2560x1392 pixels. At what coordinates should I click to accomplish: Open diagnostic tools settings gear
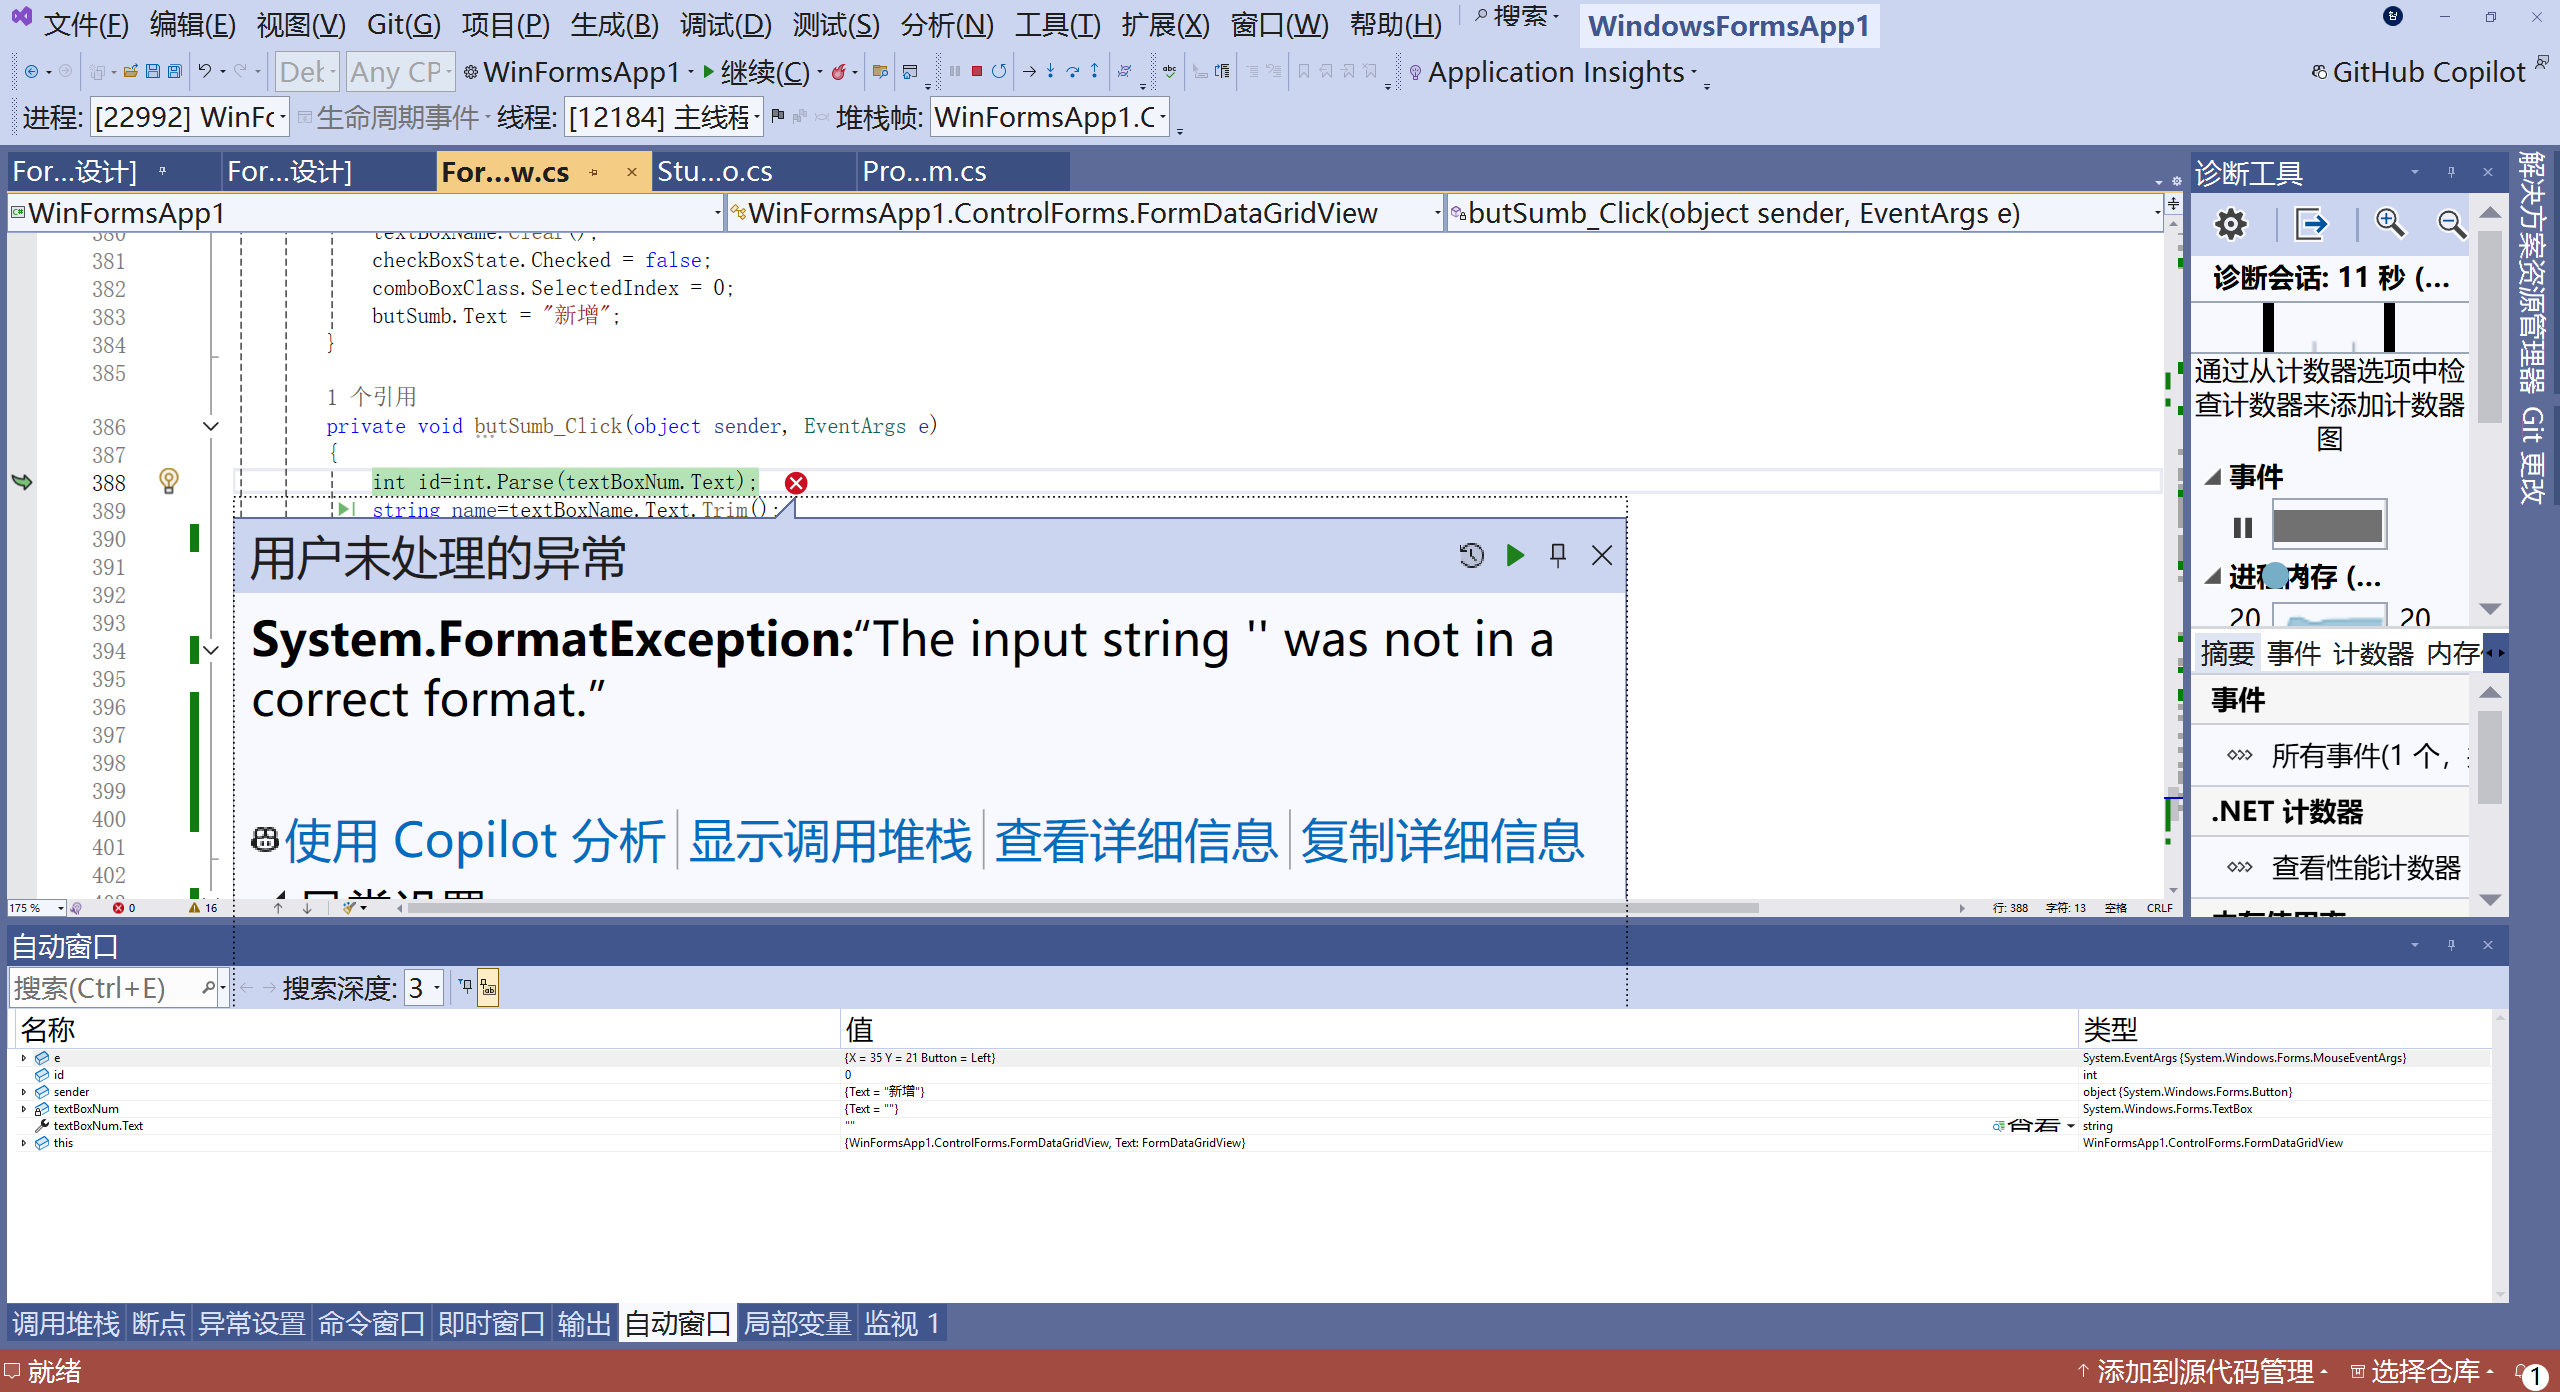coord(2230,224)
